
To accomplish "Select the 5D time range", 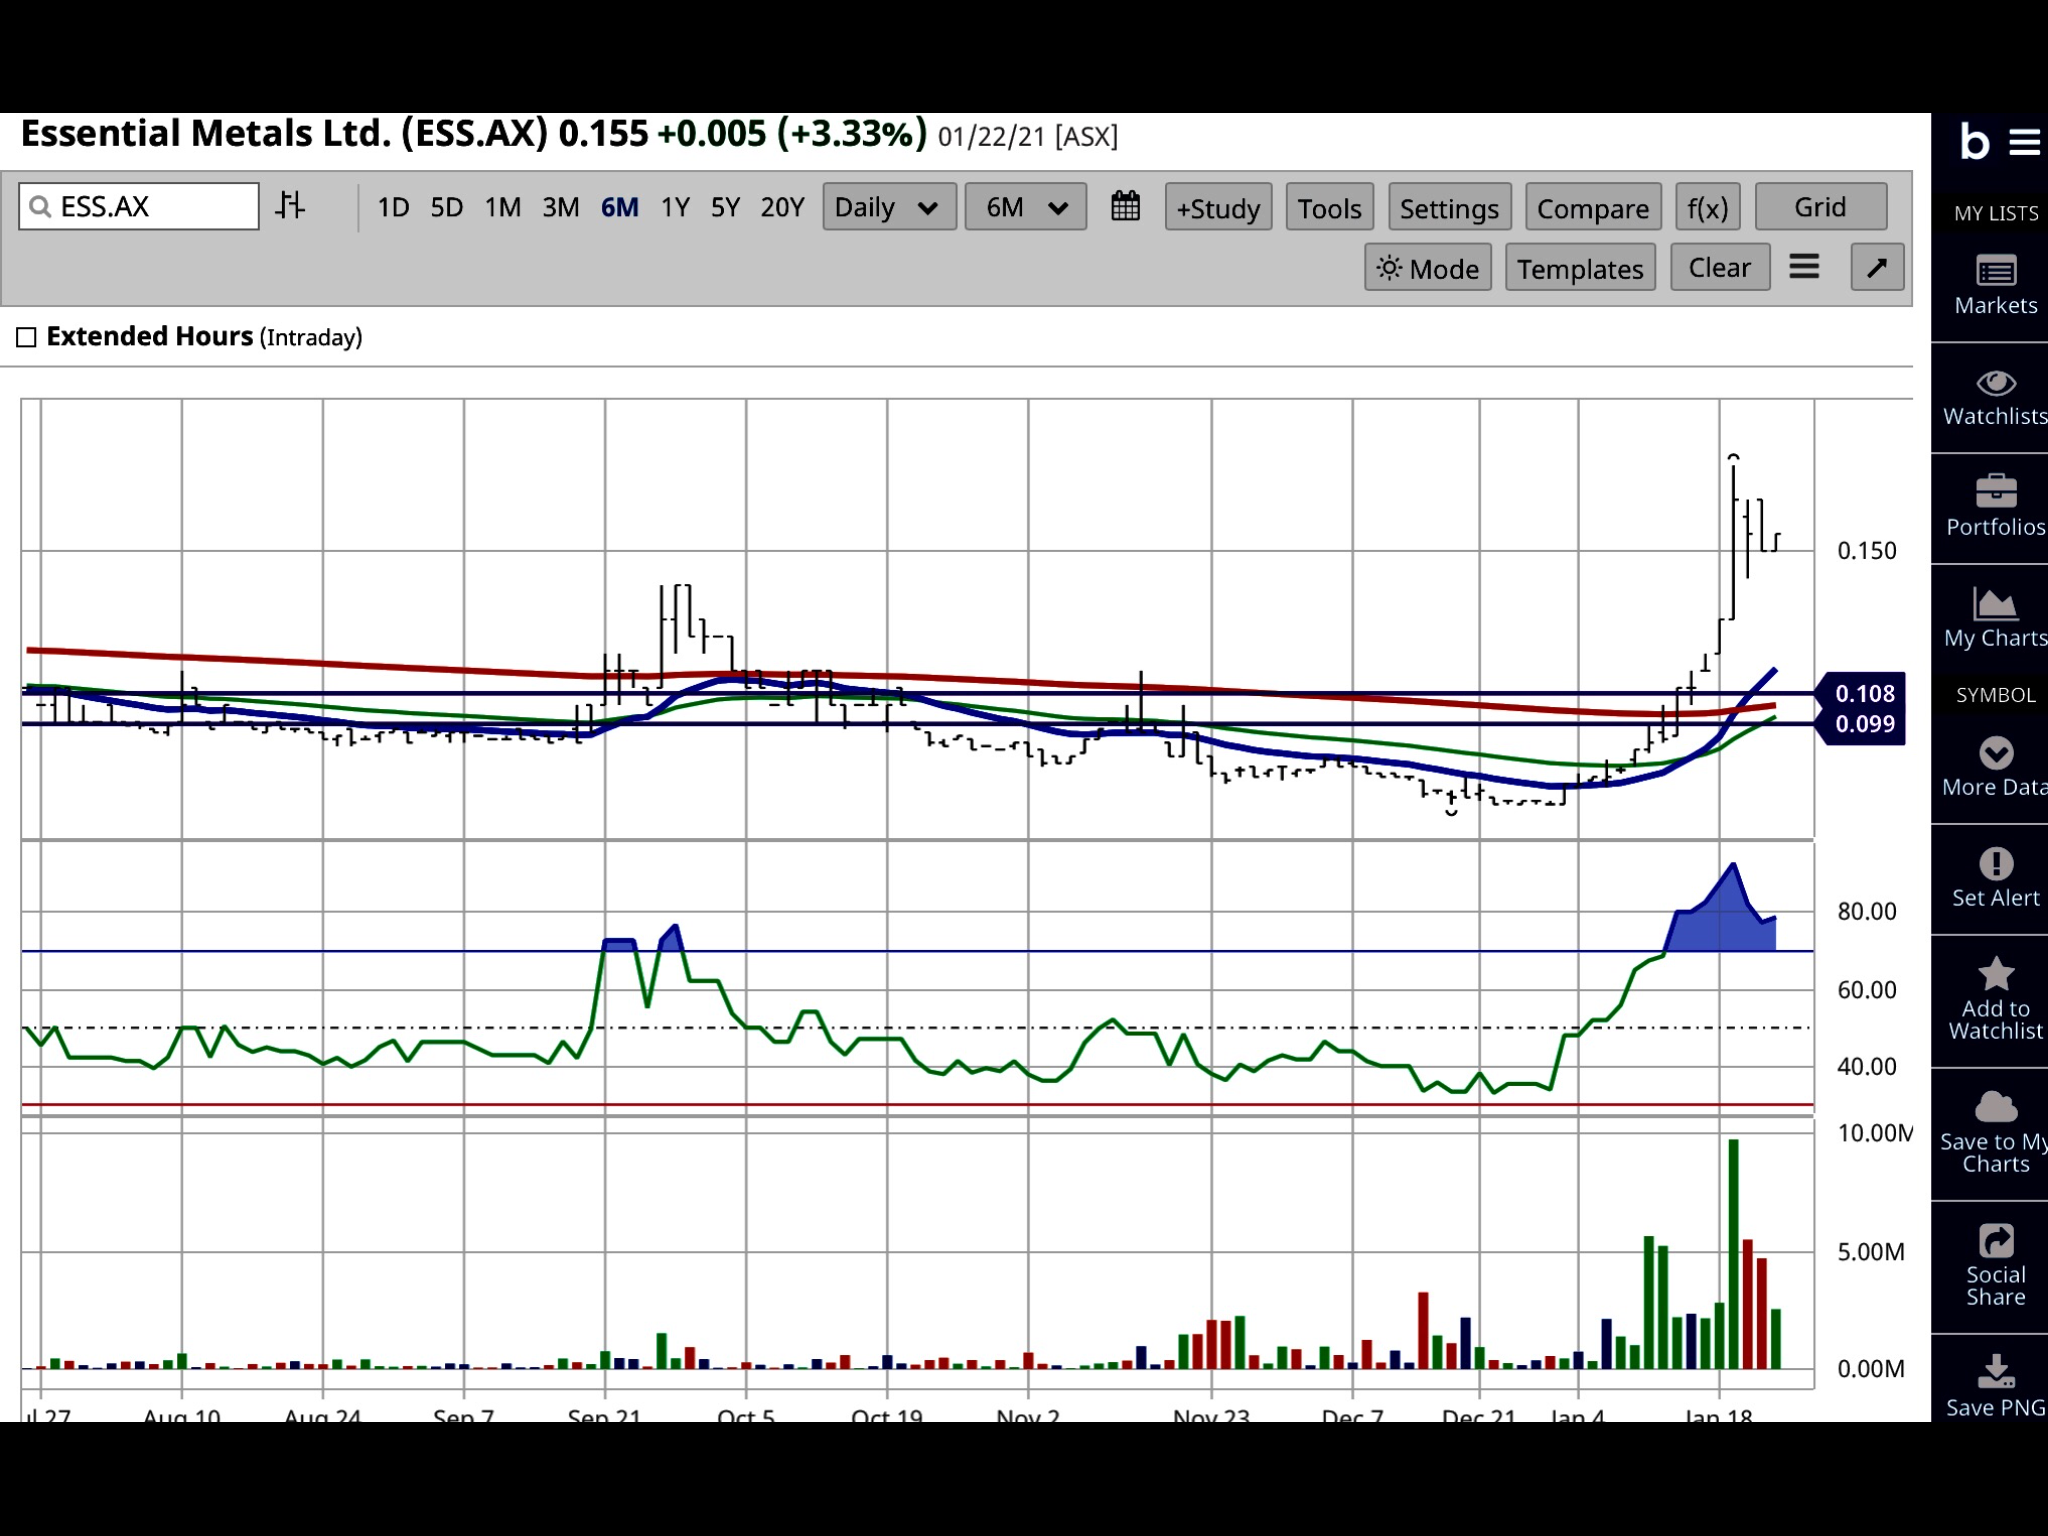I will pos(446,207).
